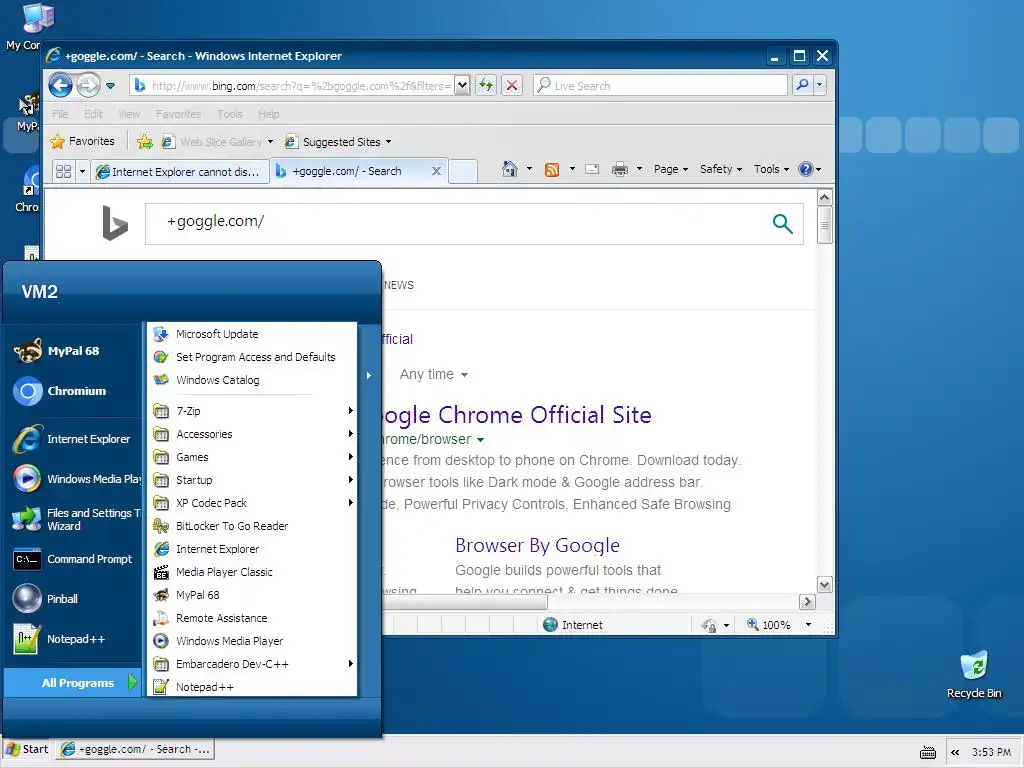
Task: Expand the Embarcadero Dev-C++ folder
Action: [252, 664]
